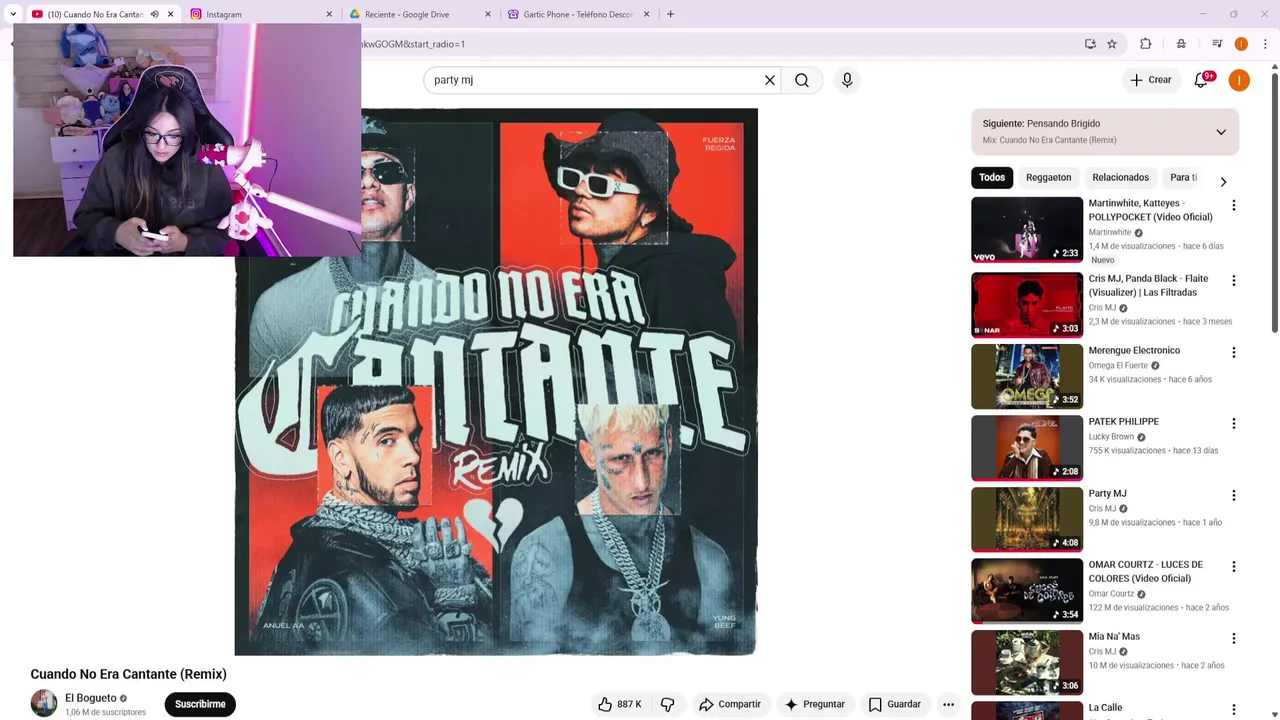
Task: Open the YouTube account avatar menu
Action: pyautogui.click(x=1239, y=80)
